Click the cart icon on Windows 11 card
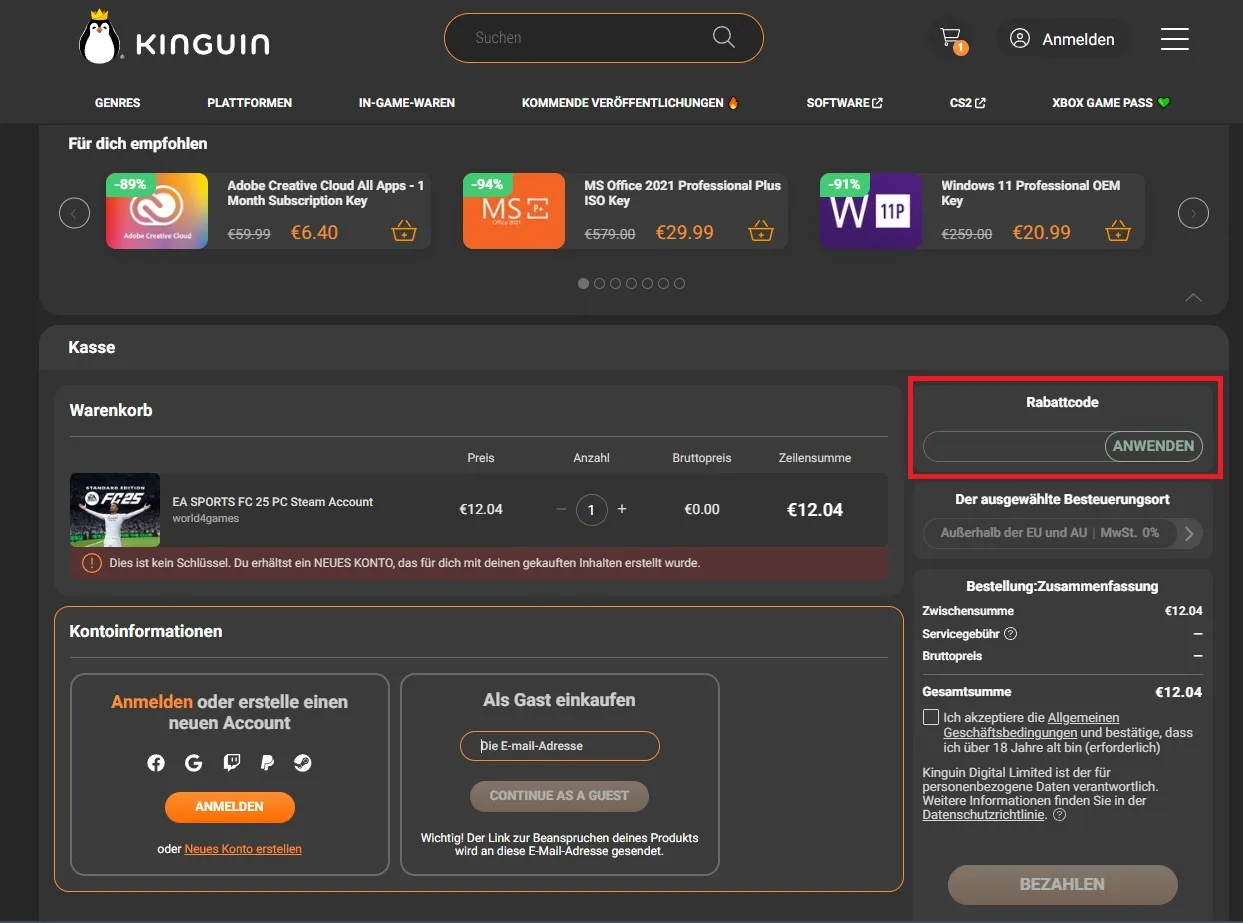Image resolution: width=1243 pixels, height=923 pixels. (1118, 231)
